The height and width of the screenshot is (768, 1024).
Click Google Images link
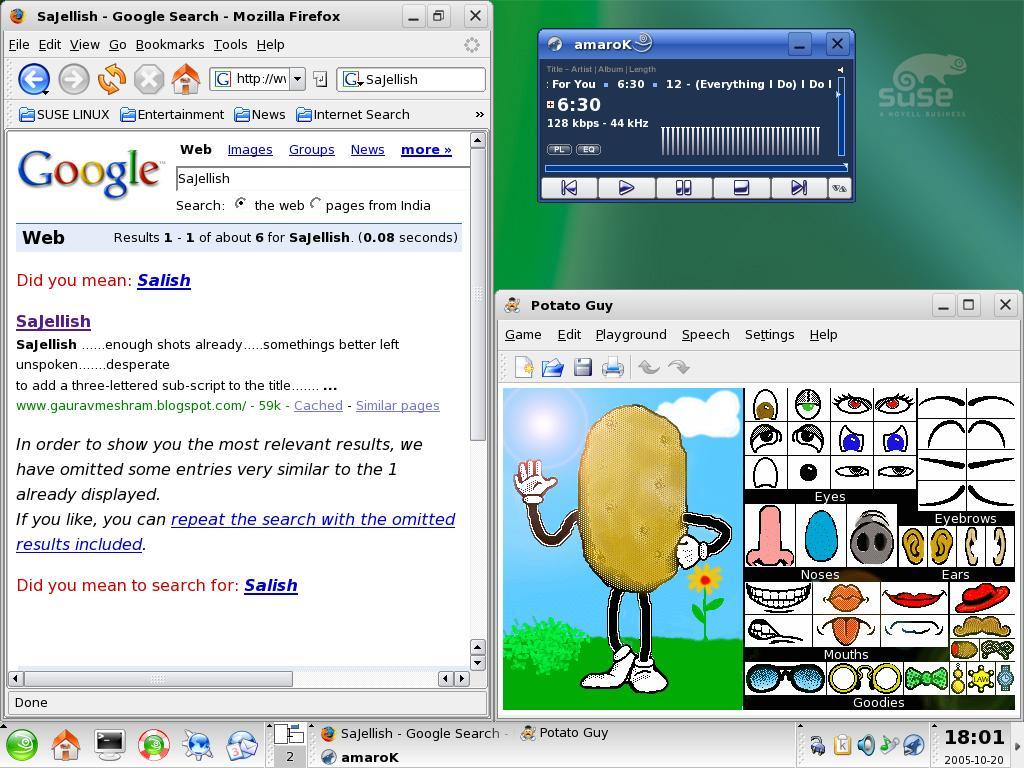coord(250,150)
